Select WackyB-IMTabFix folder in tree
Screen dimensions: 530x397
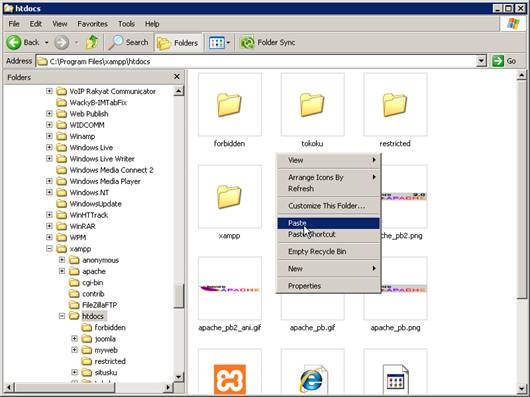tap(98, 103)
